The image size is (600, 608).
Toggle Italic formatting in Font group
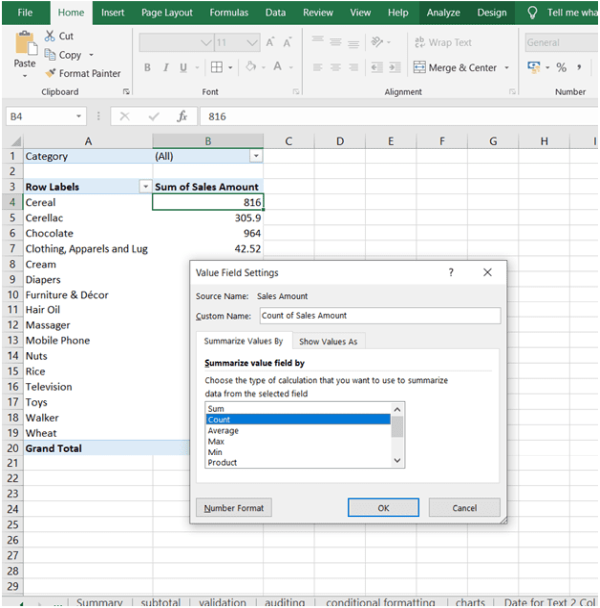(164, 67)
